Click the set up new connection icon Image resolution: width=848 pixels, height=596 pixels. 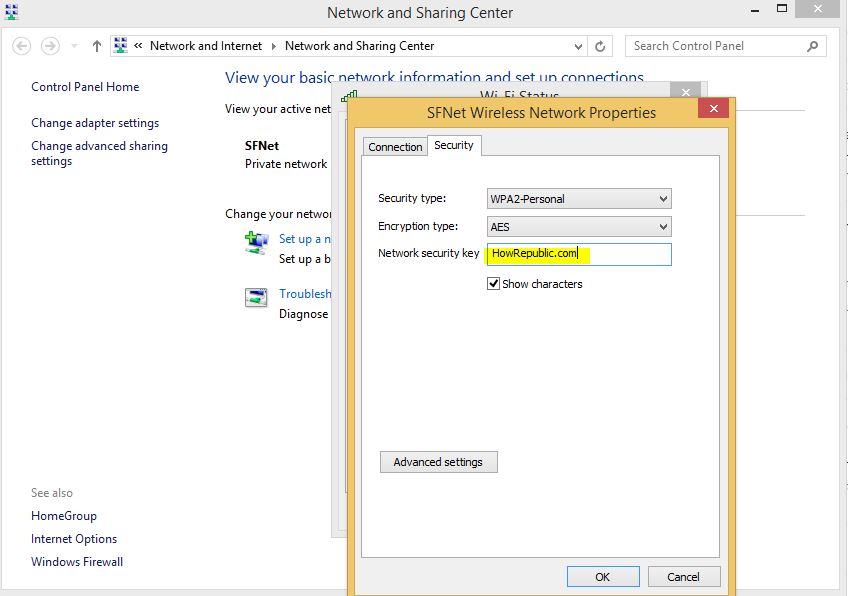pyautogui.click(x=257, y=242)
